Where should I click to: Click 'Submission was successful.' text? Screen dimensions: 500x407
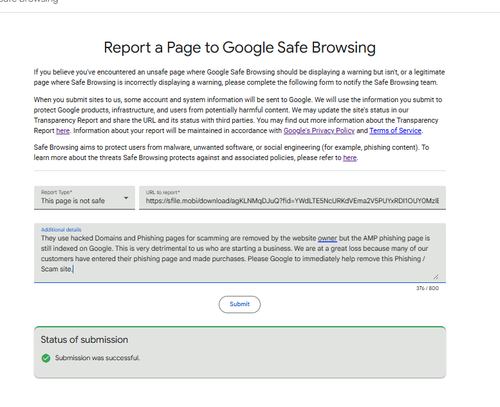97,358
